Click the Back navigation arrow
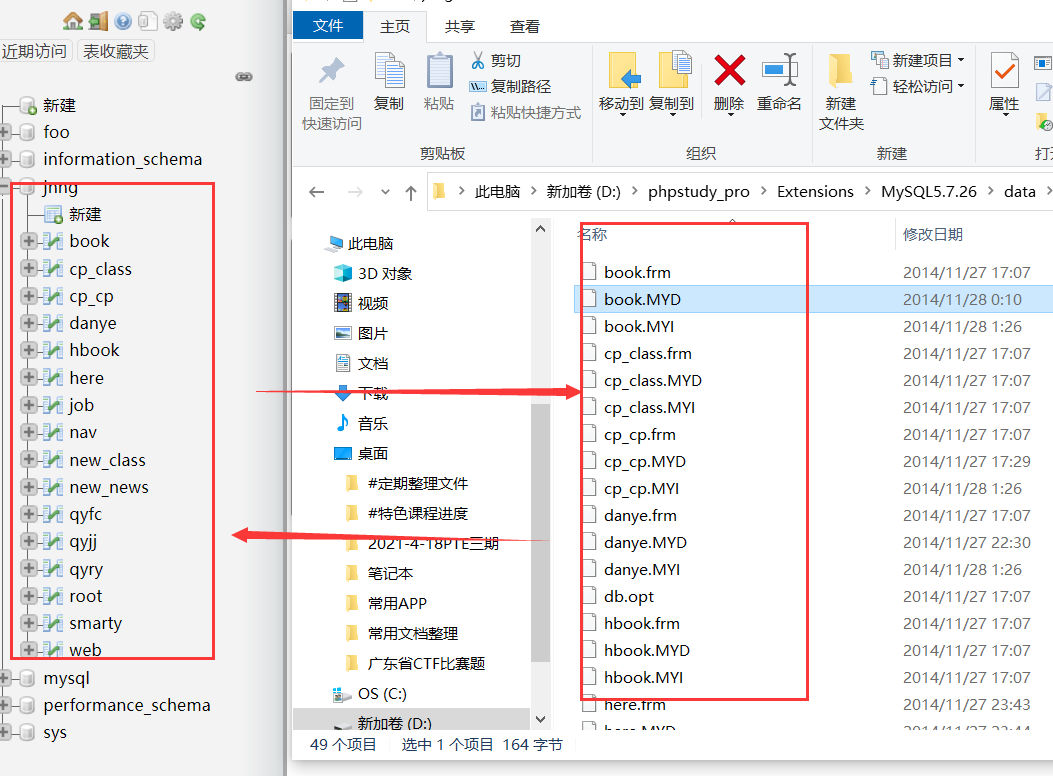This screenshot has width=1053, height=776. [x=317, y=192]
